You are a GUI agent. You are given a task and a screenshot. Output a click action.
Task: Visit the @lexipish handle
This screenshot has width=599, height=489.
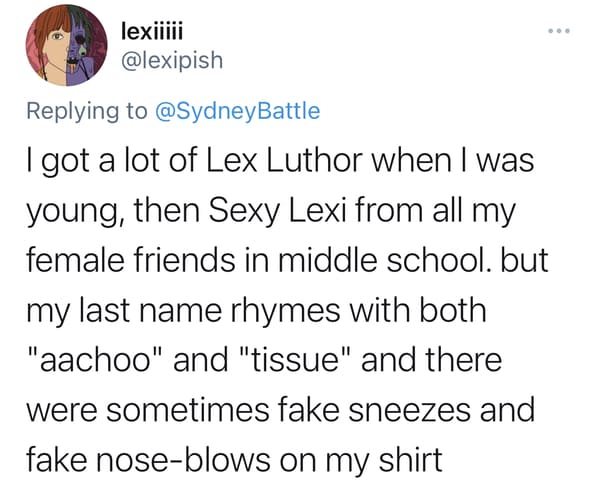click(172, 60)
